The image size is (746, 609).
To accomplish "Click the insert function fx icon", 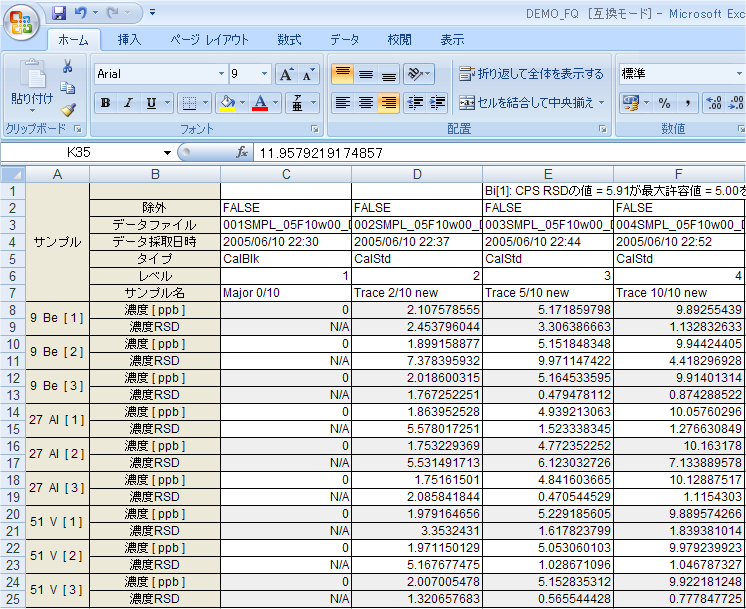I will tap(242, 152).
